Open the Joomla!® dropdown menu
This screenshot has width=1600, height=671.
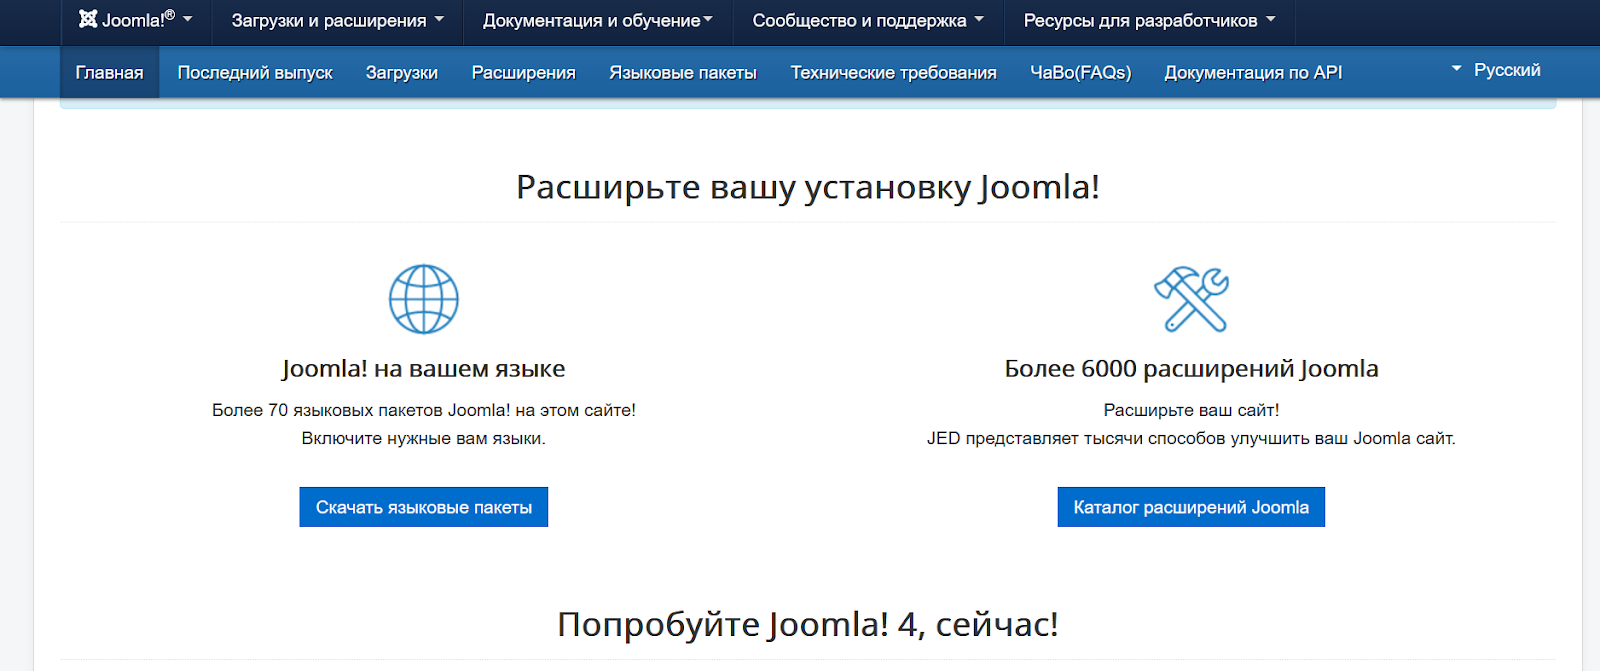(x=136, y=20)
